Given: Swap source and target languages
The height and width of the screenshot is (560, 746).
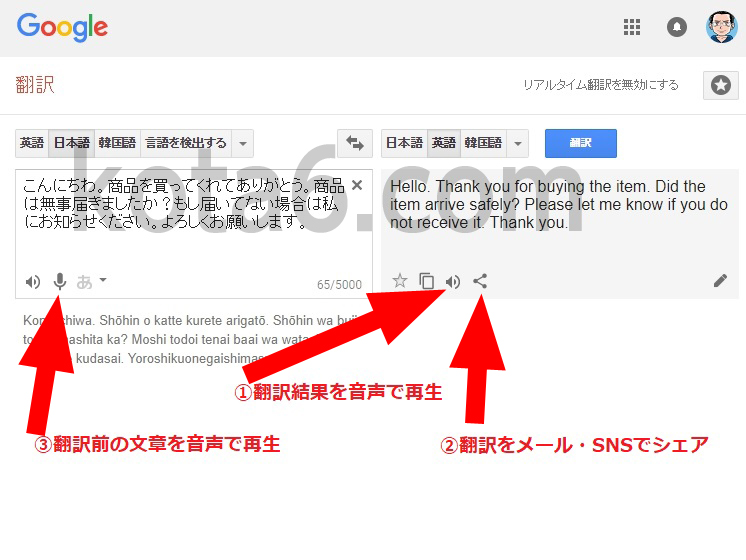Looking at the screenshot, I should click(354, 143).
